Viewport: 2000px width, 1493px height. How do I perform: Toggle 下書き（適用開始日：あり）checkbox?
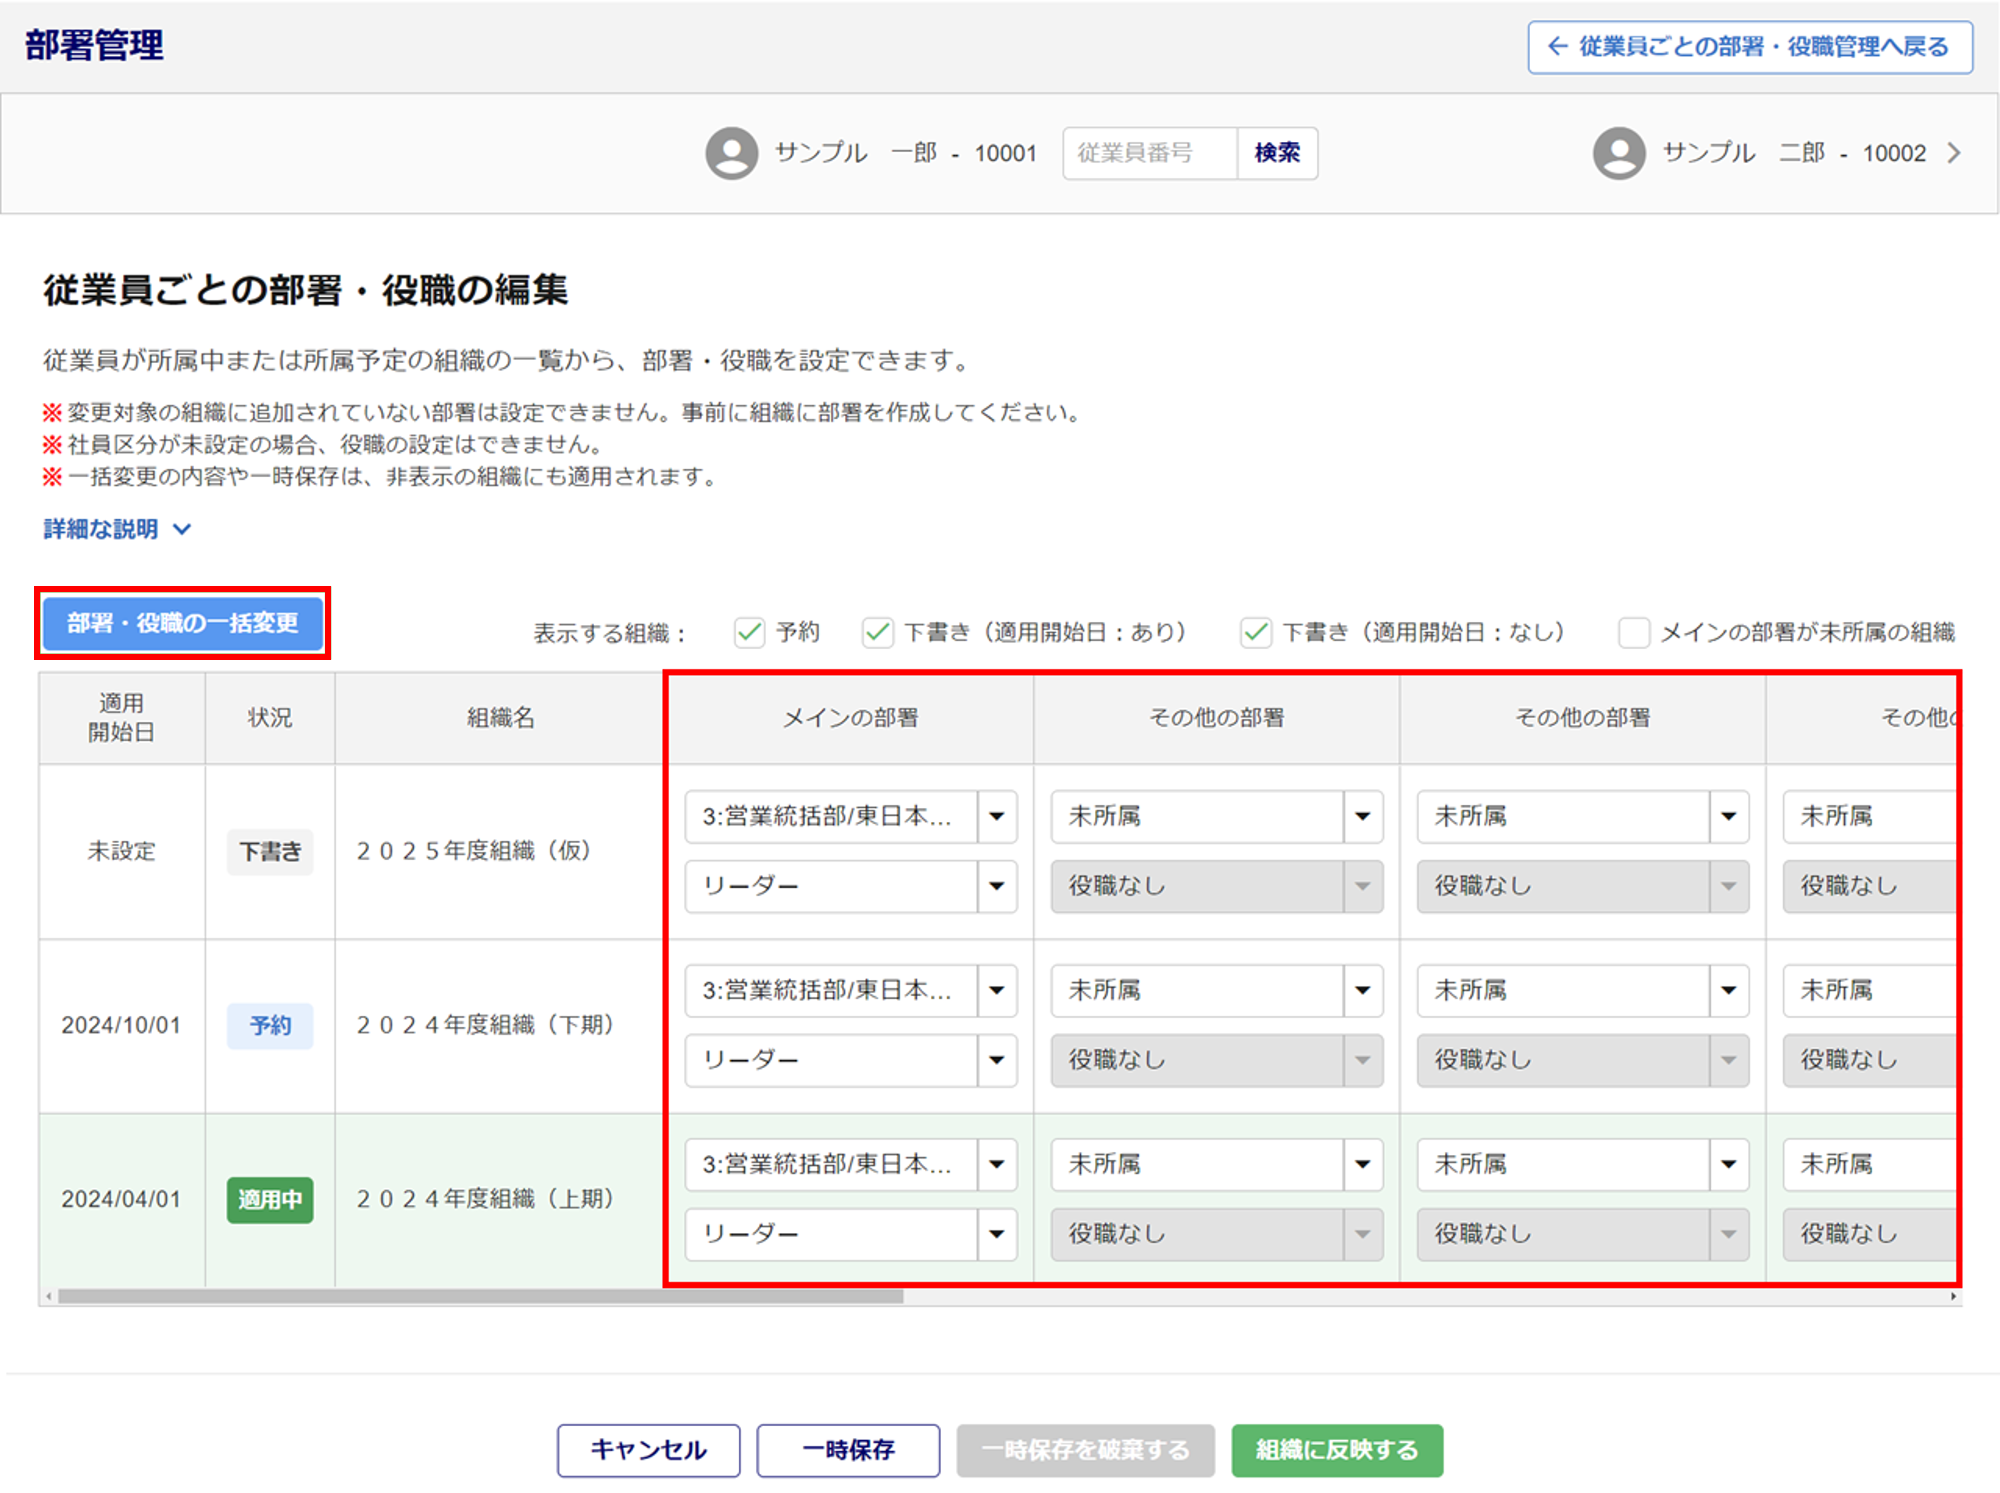pyautogui.click(x=877, y=632)
